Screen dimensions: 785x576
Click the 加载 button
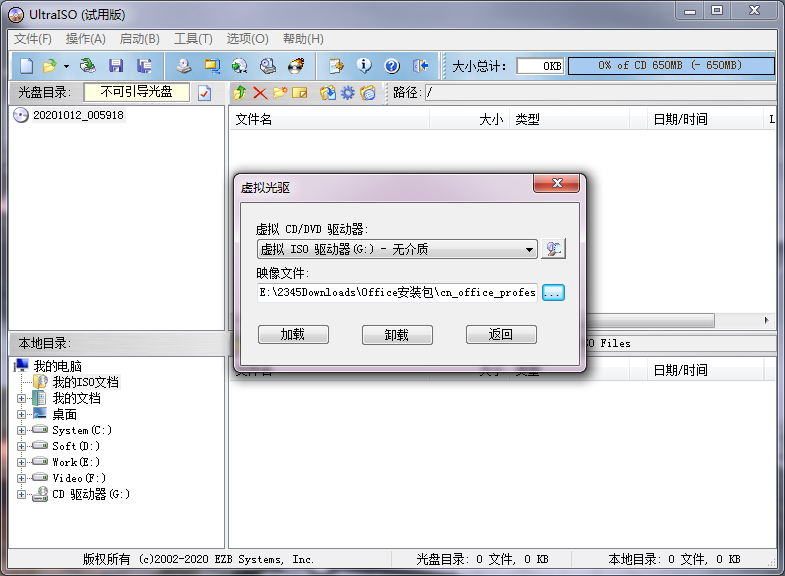(x=293, y=334)
